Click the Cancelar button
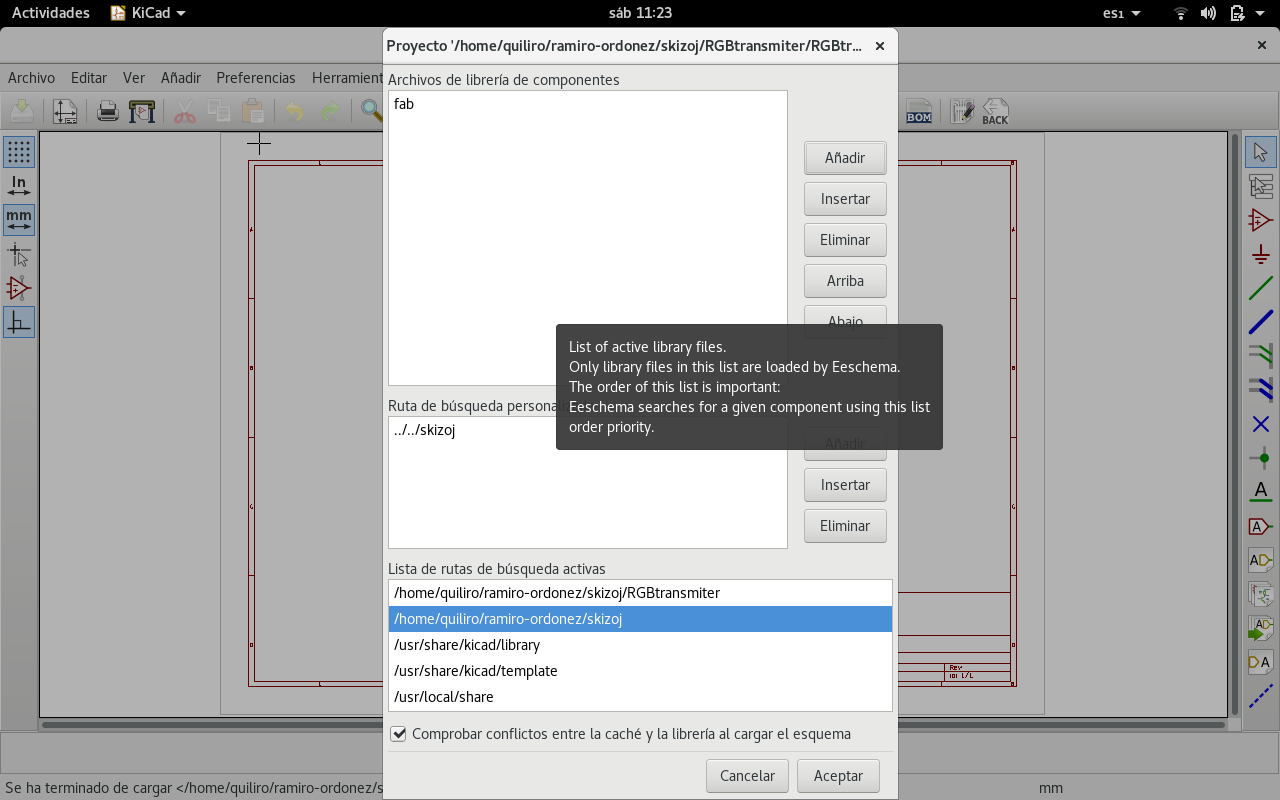The image size is (1280, 800). point(748,776)
